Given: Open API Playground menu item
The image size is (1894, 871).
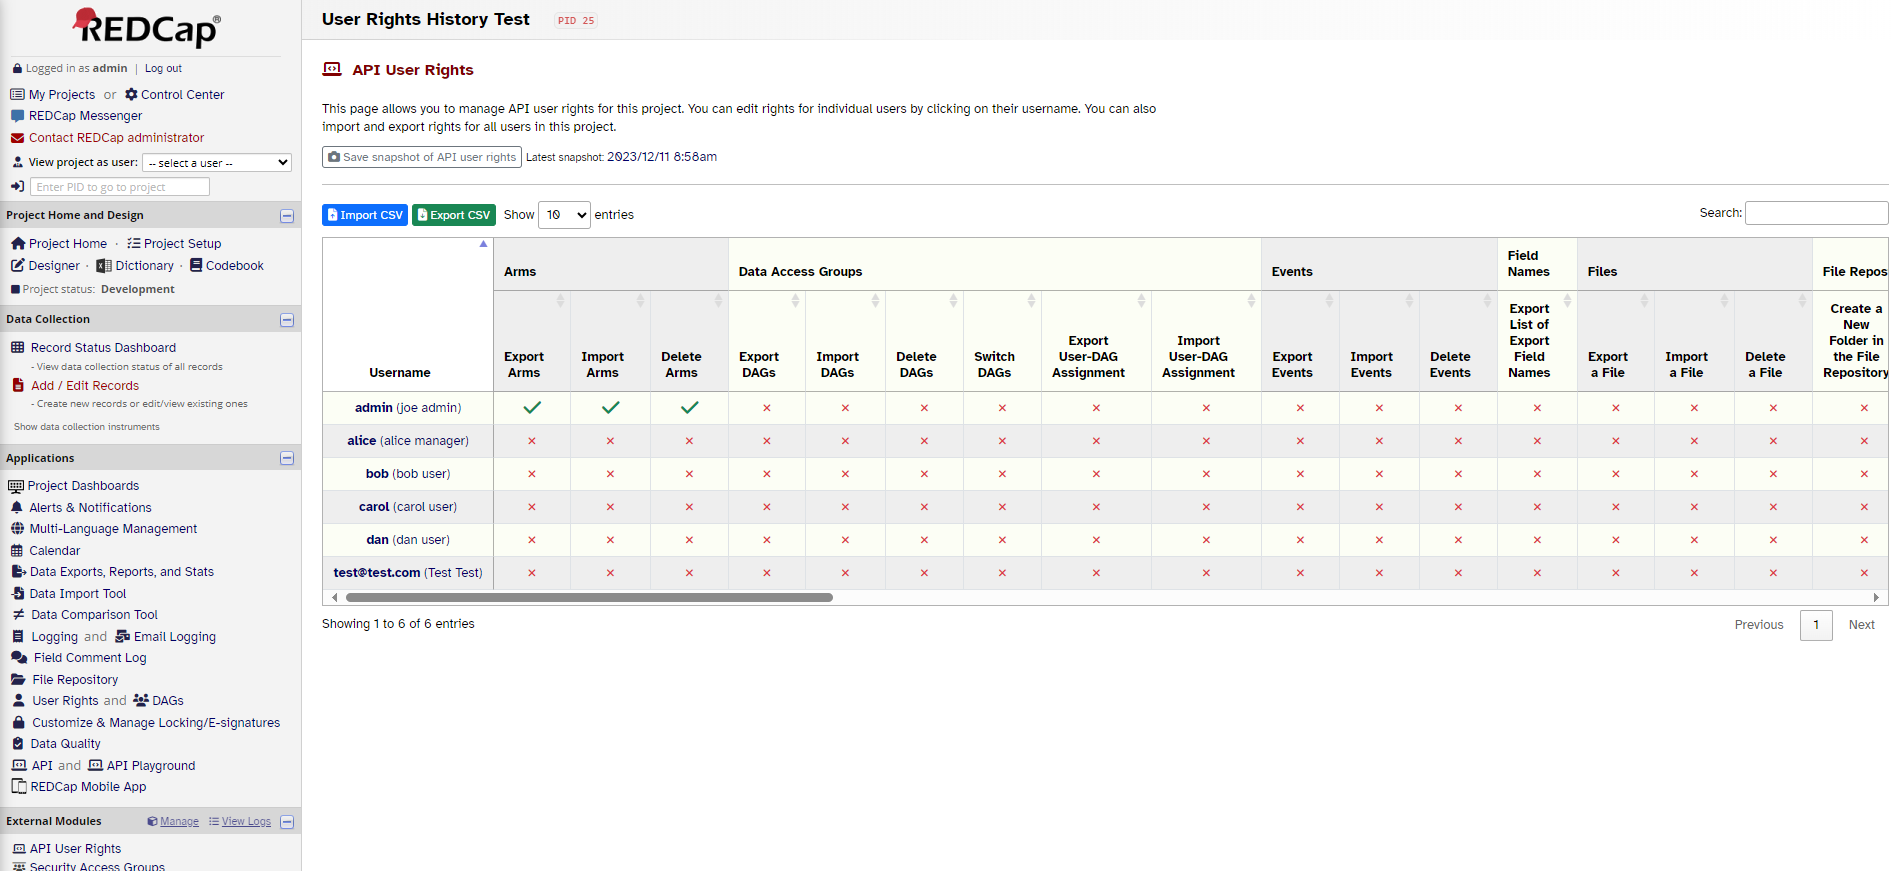Looking at the screenshot, I should [x=151, y=766].
